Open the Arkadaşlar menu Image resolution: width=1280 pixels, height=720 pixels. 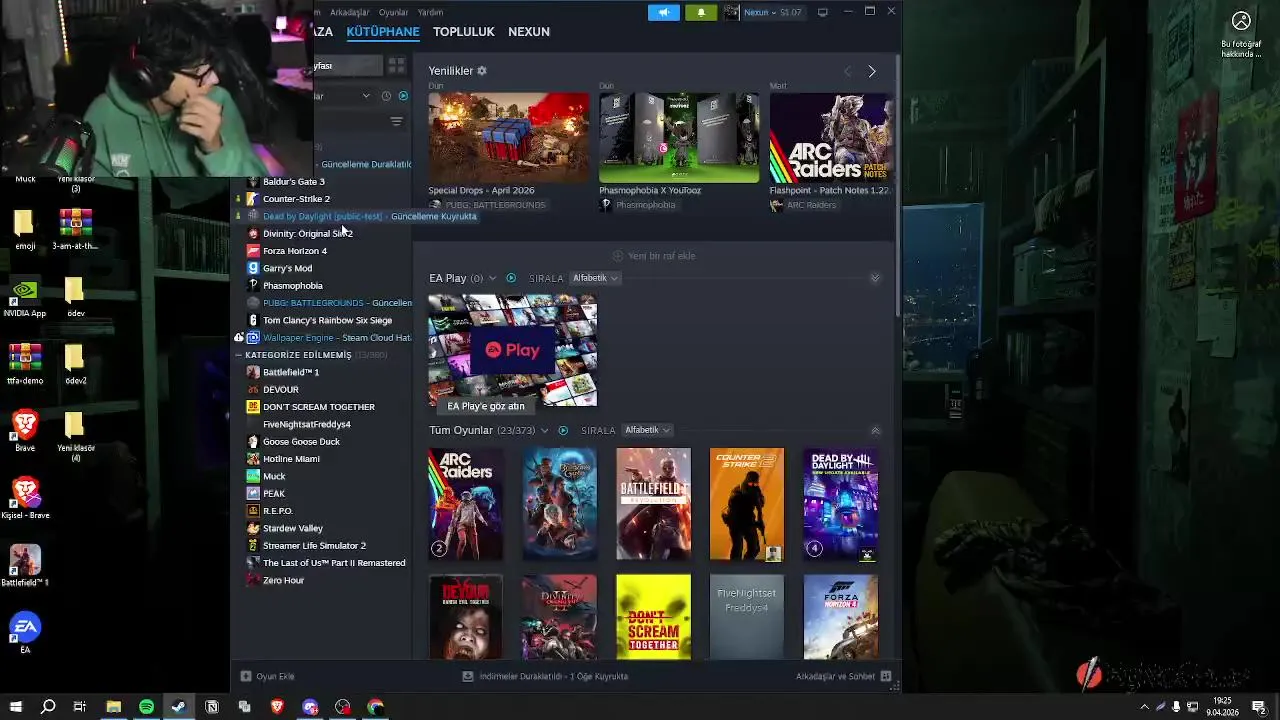350,12
